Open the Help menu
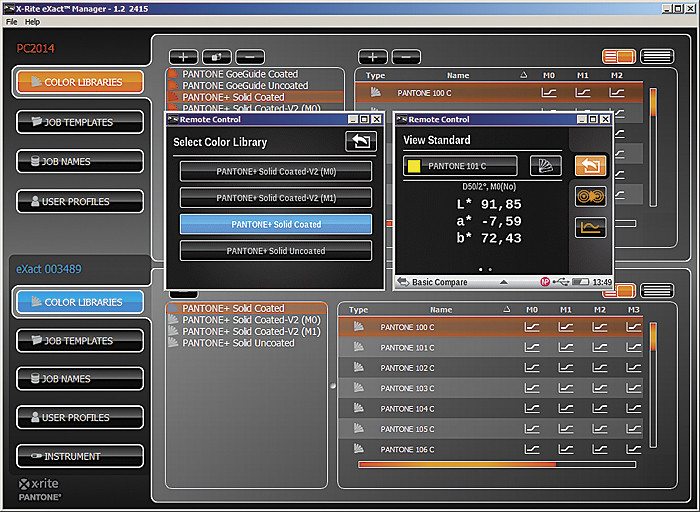This screenshot has width=700, height=512. coord(32,21)
